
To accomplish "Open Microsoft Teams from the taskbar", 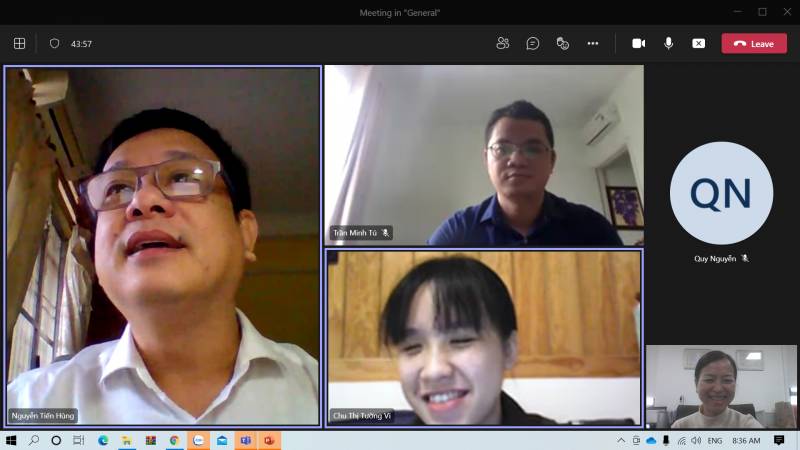I will 246,440.
